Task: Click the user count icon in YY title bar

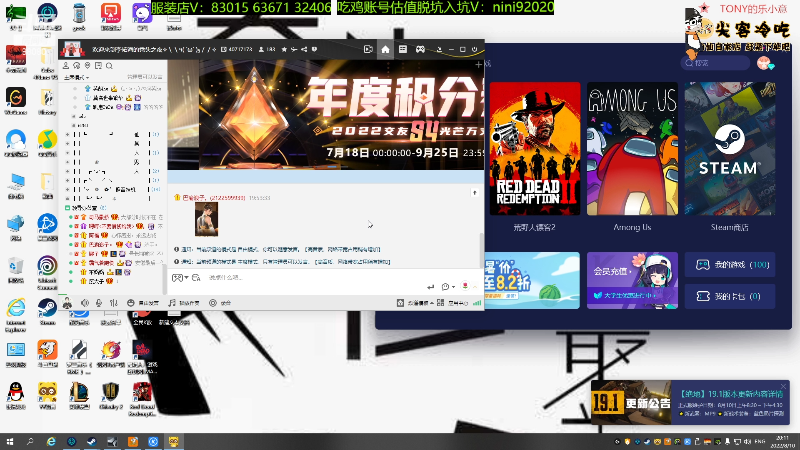Action: [x=261, y=49]
